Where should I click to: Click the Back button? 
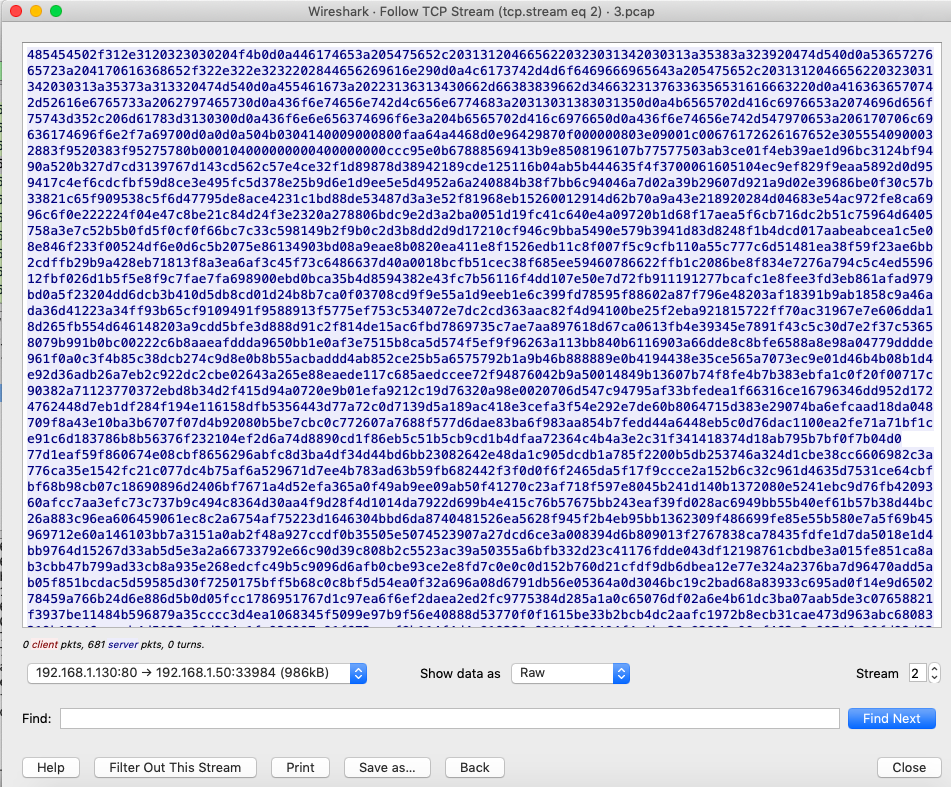coord(474,768)
